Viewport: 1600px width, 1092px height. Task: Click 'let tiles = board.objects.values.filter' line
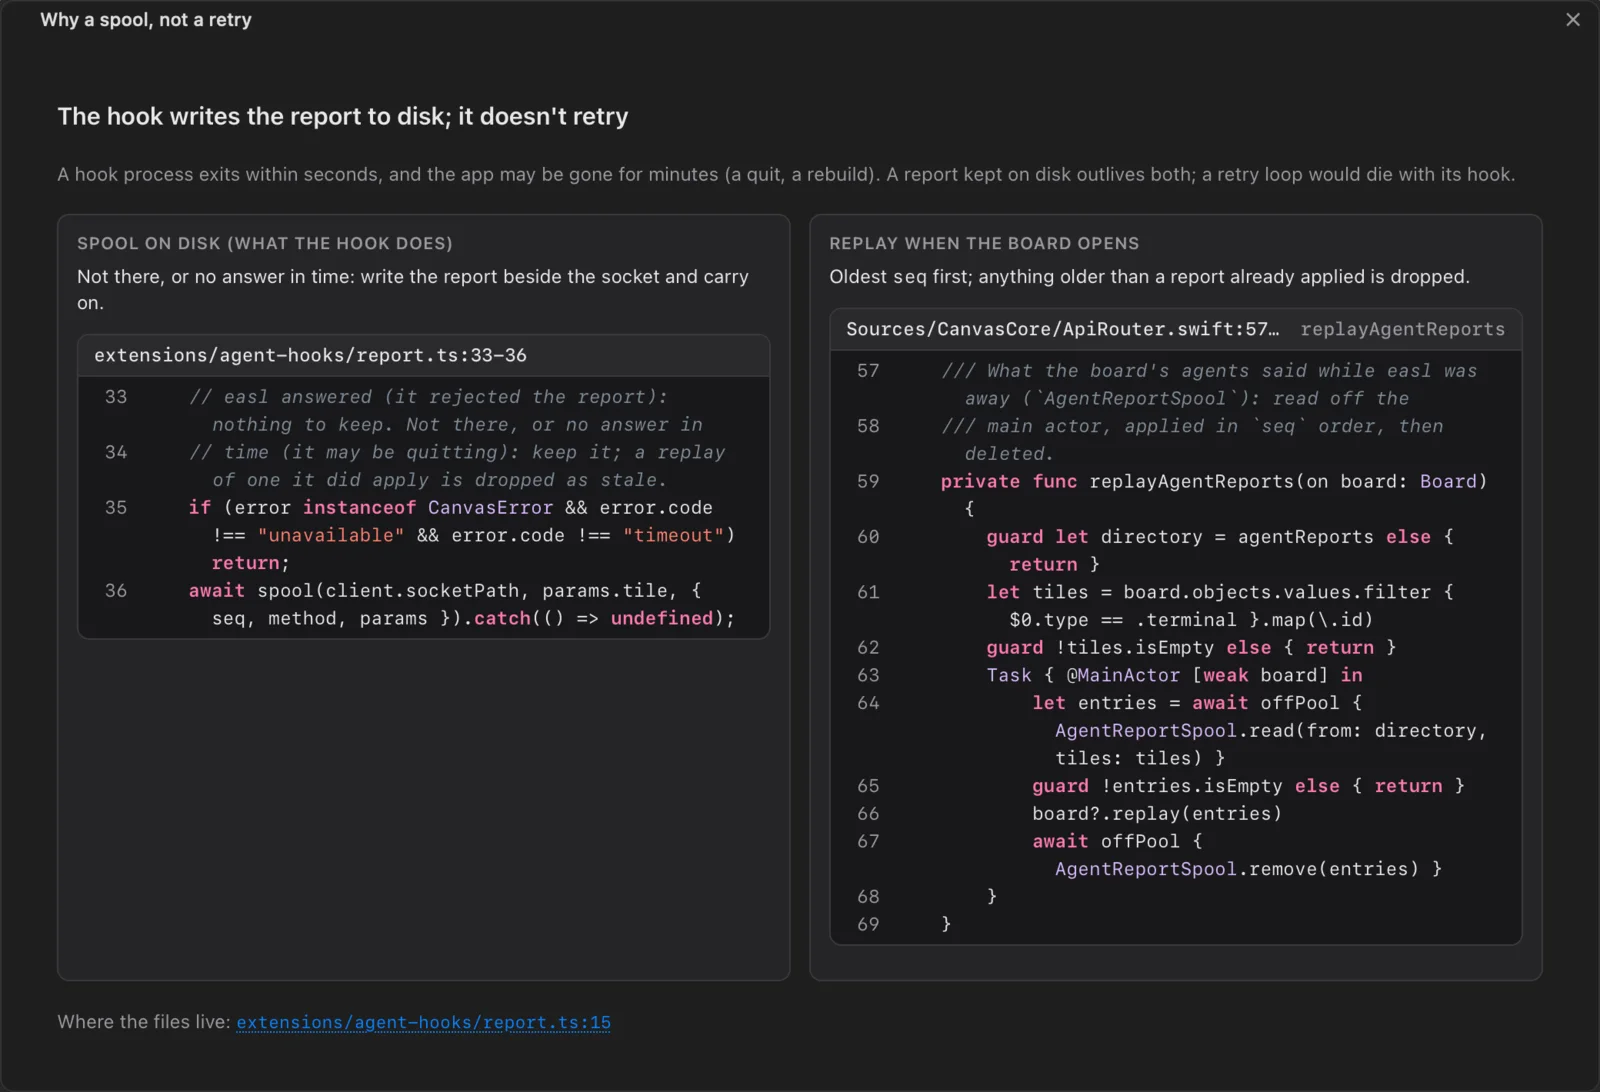1220,592
